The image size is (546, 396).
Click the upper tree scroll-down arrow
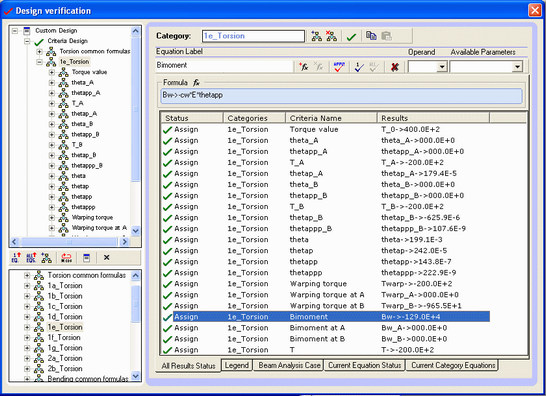click(x=136, y=231)
